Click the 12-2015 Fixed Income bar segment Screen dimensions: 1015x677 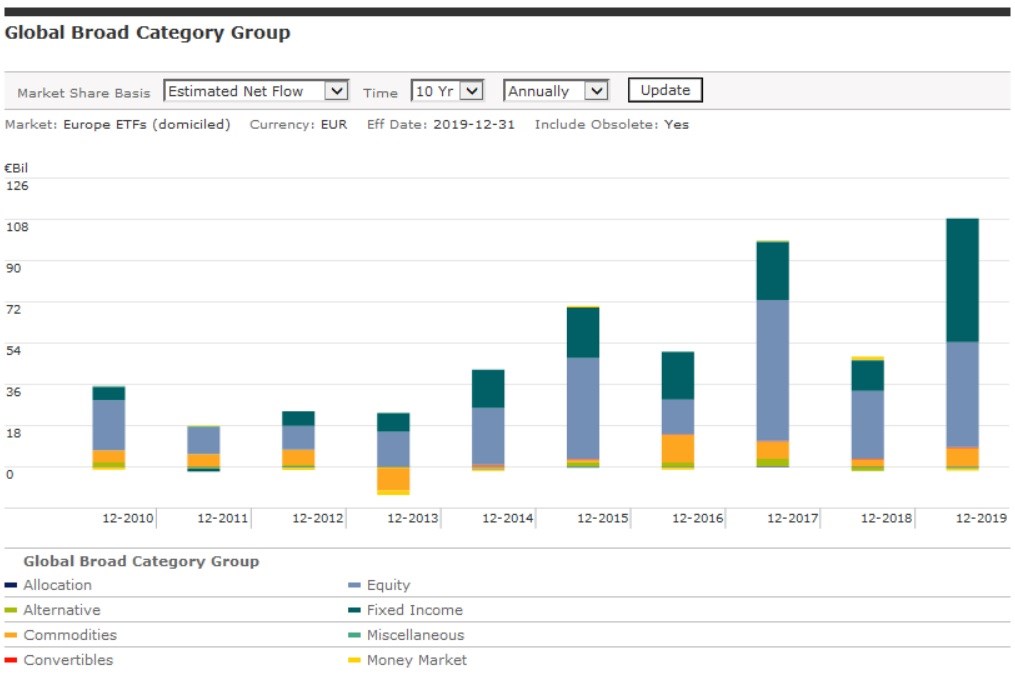582,332
